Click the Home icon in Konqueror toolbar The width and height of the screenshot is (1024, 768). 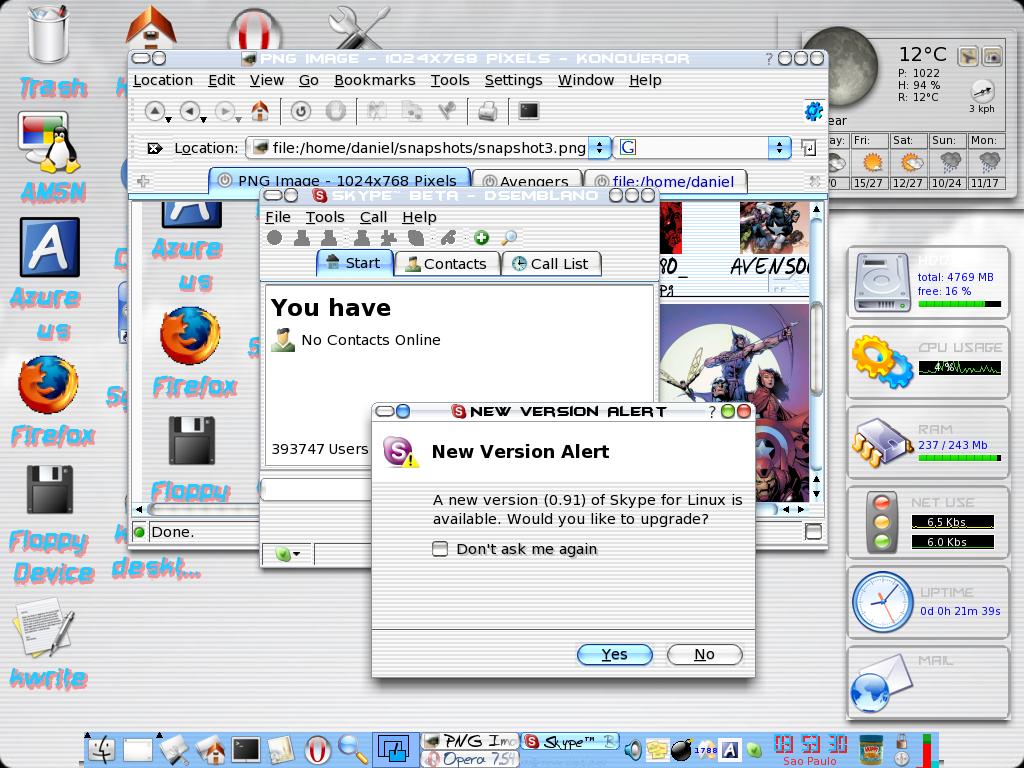pyautogui.click(x=260, y=112)
